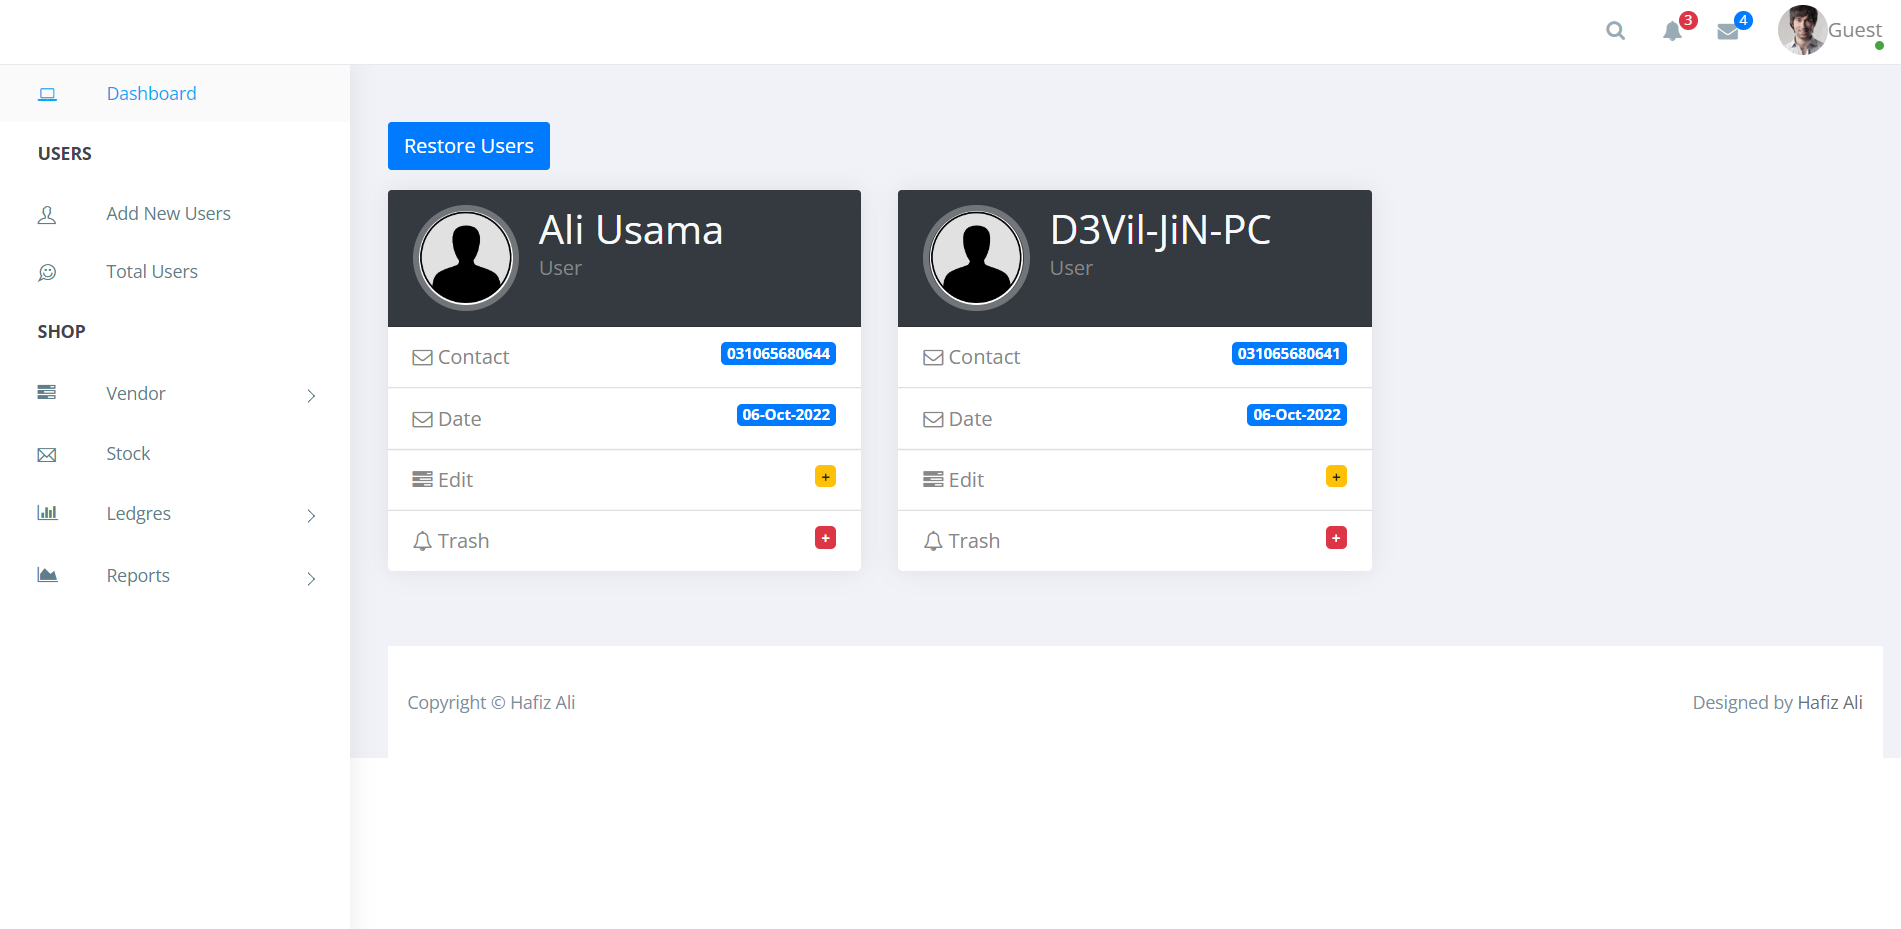Click Ali Usama's contact number badge
This screenshot has width=1901, height=929.
pyautogui.click(x=778, y=354)
